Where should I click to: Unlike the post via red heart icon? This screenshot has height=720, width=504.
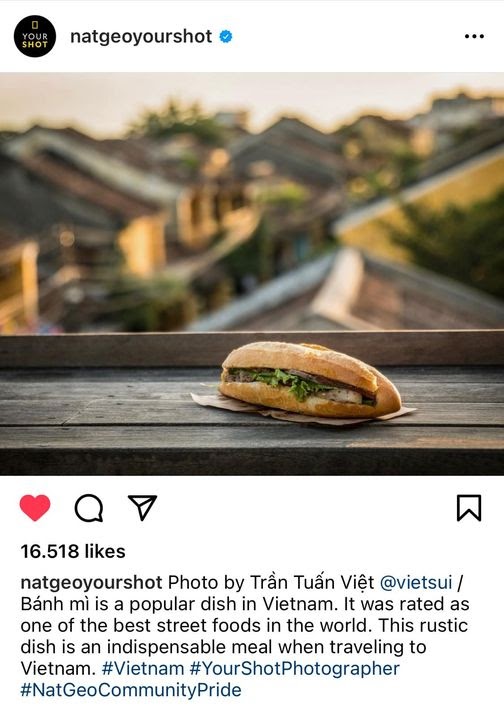(35, 507)
